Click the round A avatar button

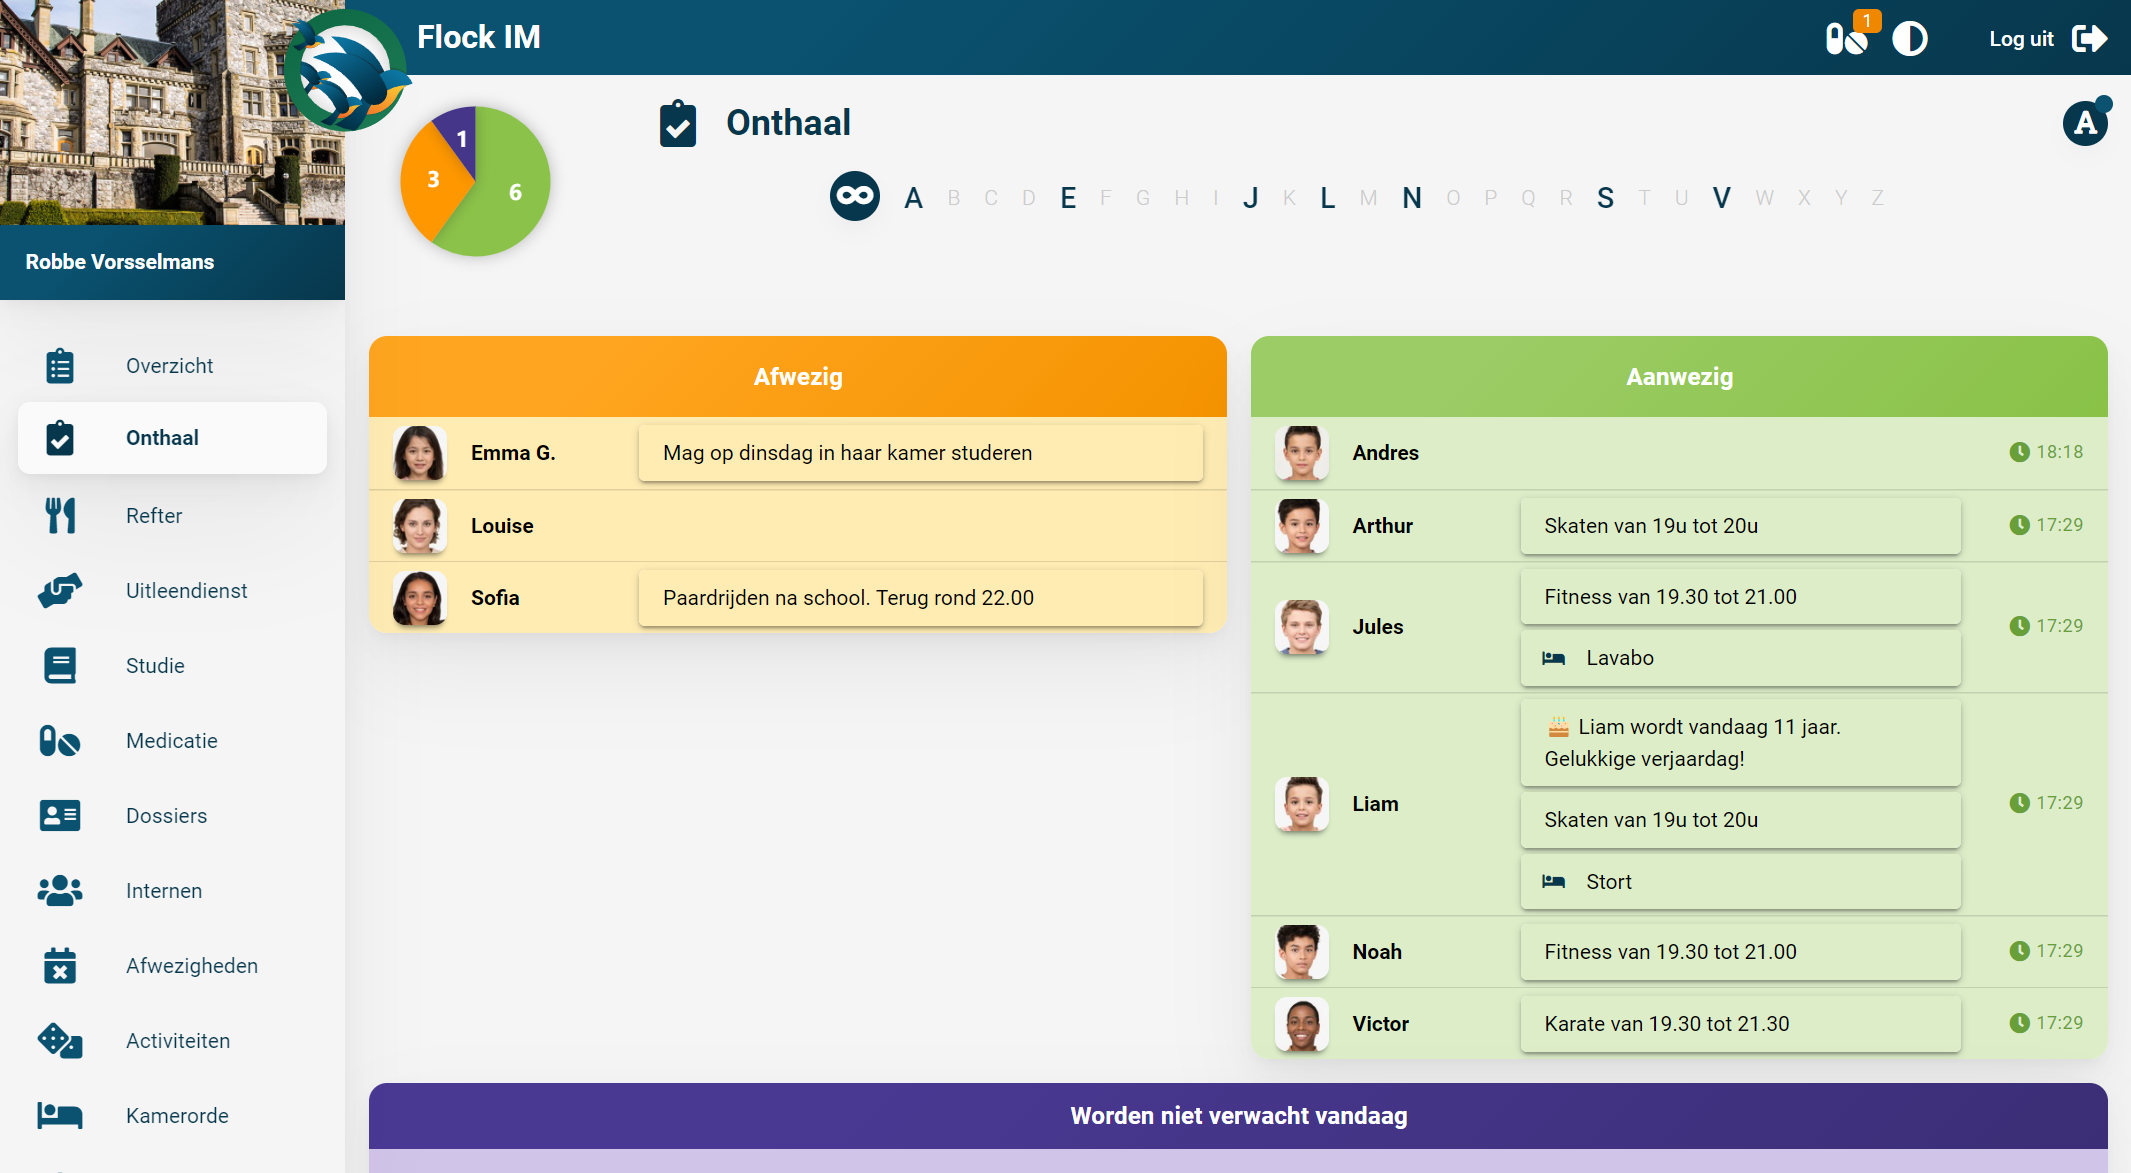tap(2085, 123)
